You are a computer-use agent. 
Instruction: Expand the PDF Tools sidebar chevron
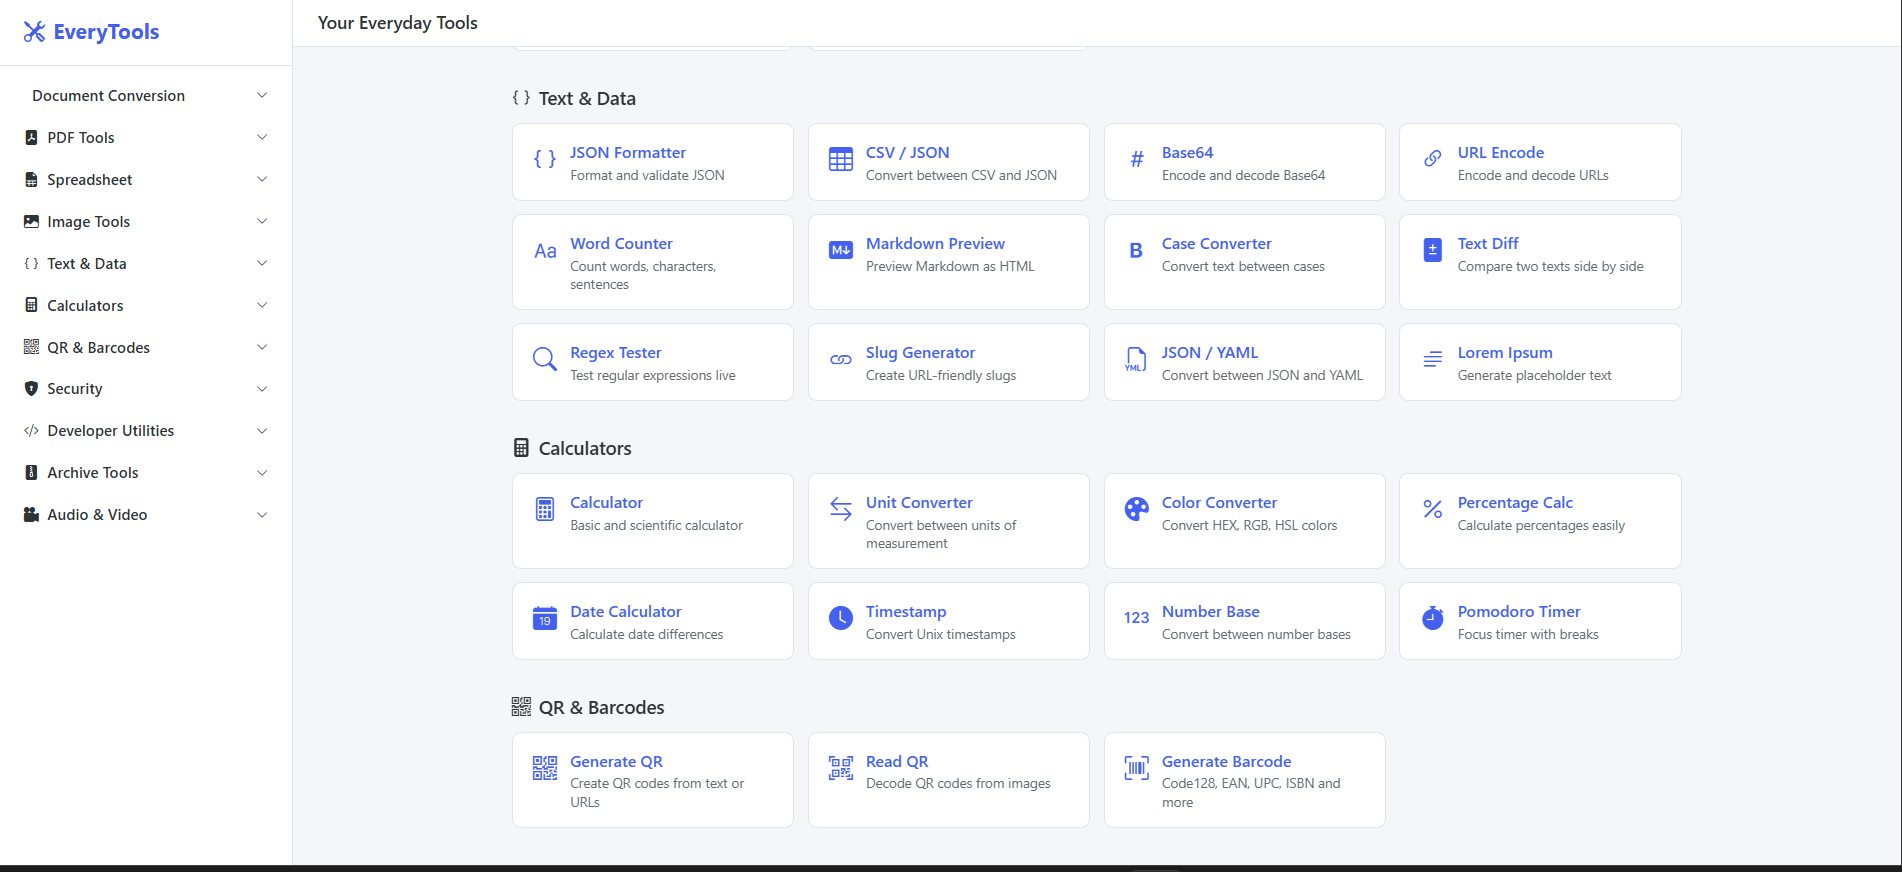262,137
